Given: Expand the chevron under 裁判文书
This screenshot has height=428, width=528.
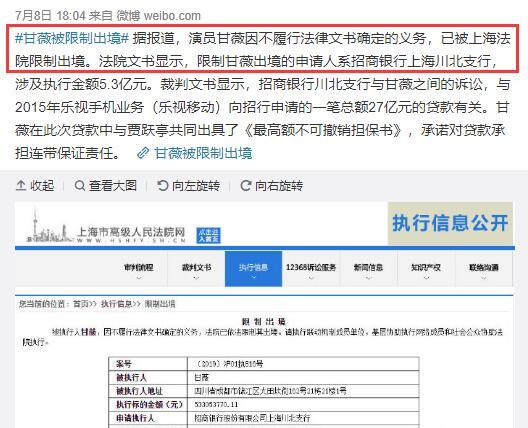Looking at the screenshot, I should (196, 278).
